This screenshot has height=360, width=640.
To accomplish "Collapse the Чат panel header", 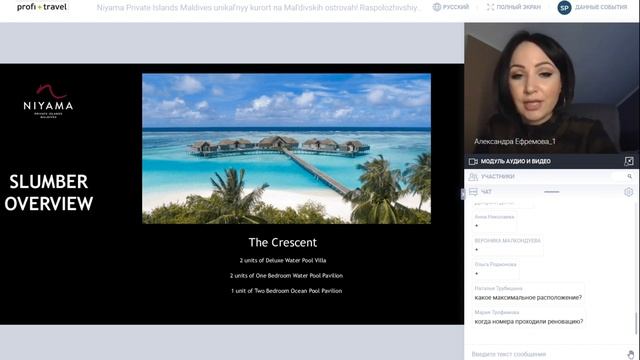I will [552, 191].
